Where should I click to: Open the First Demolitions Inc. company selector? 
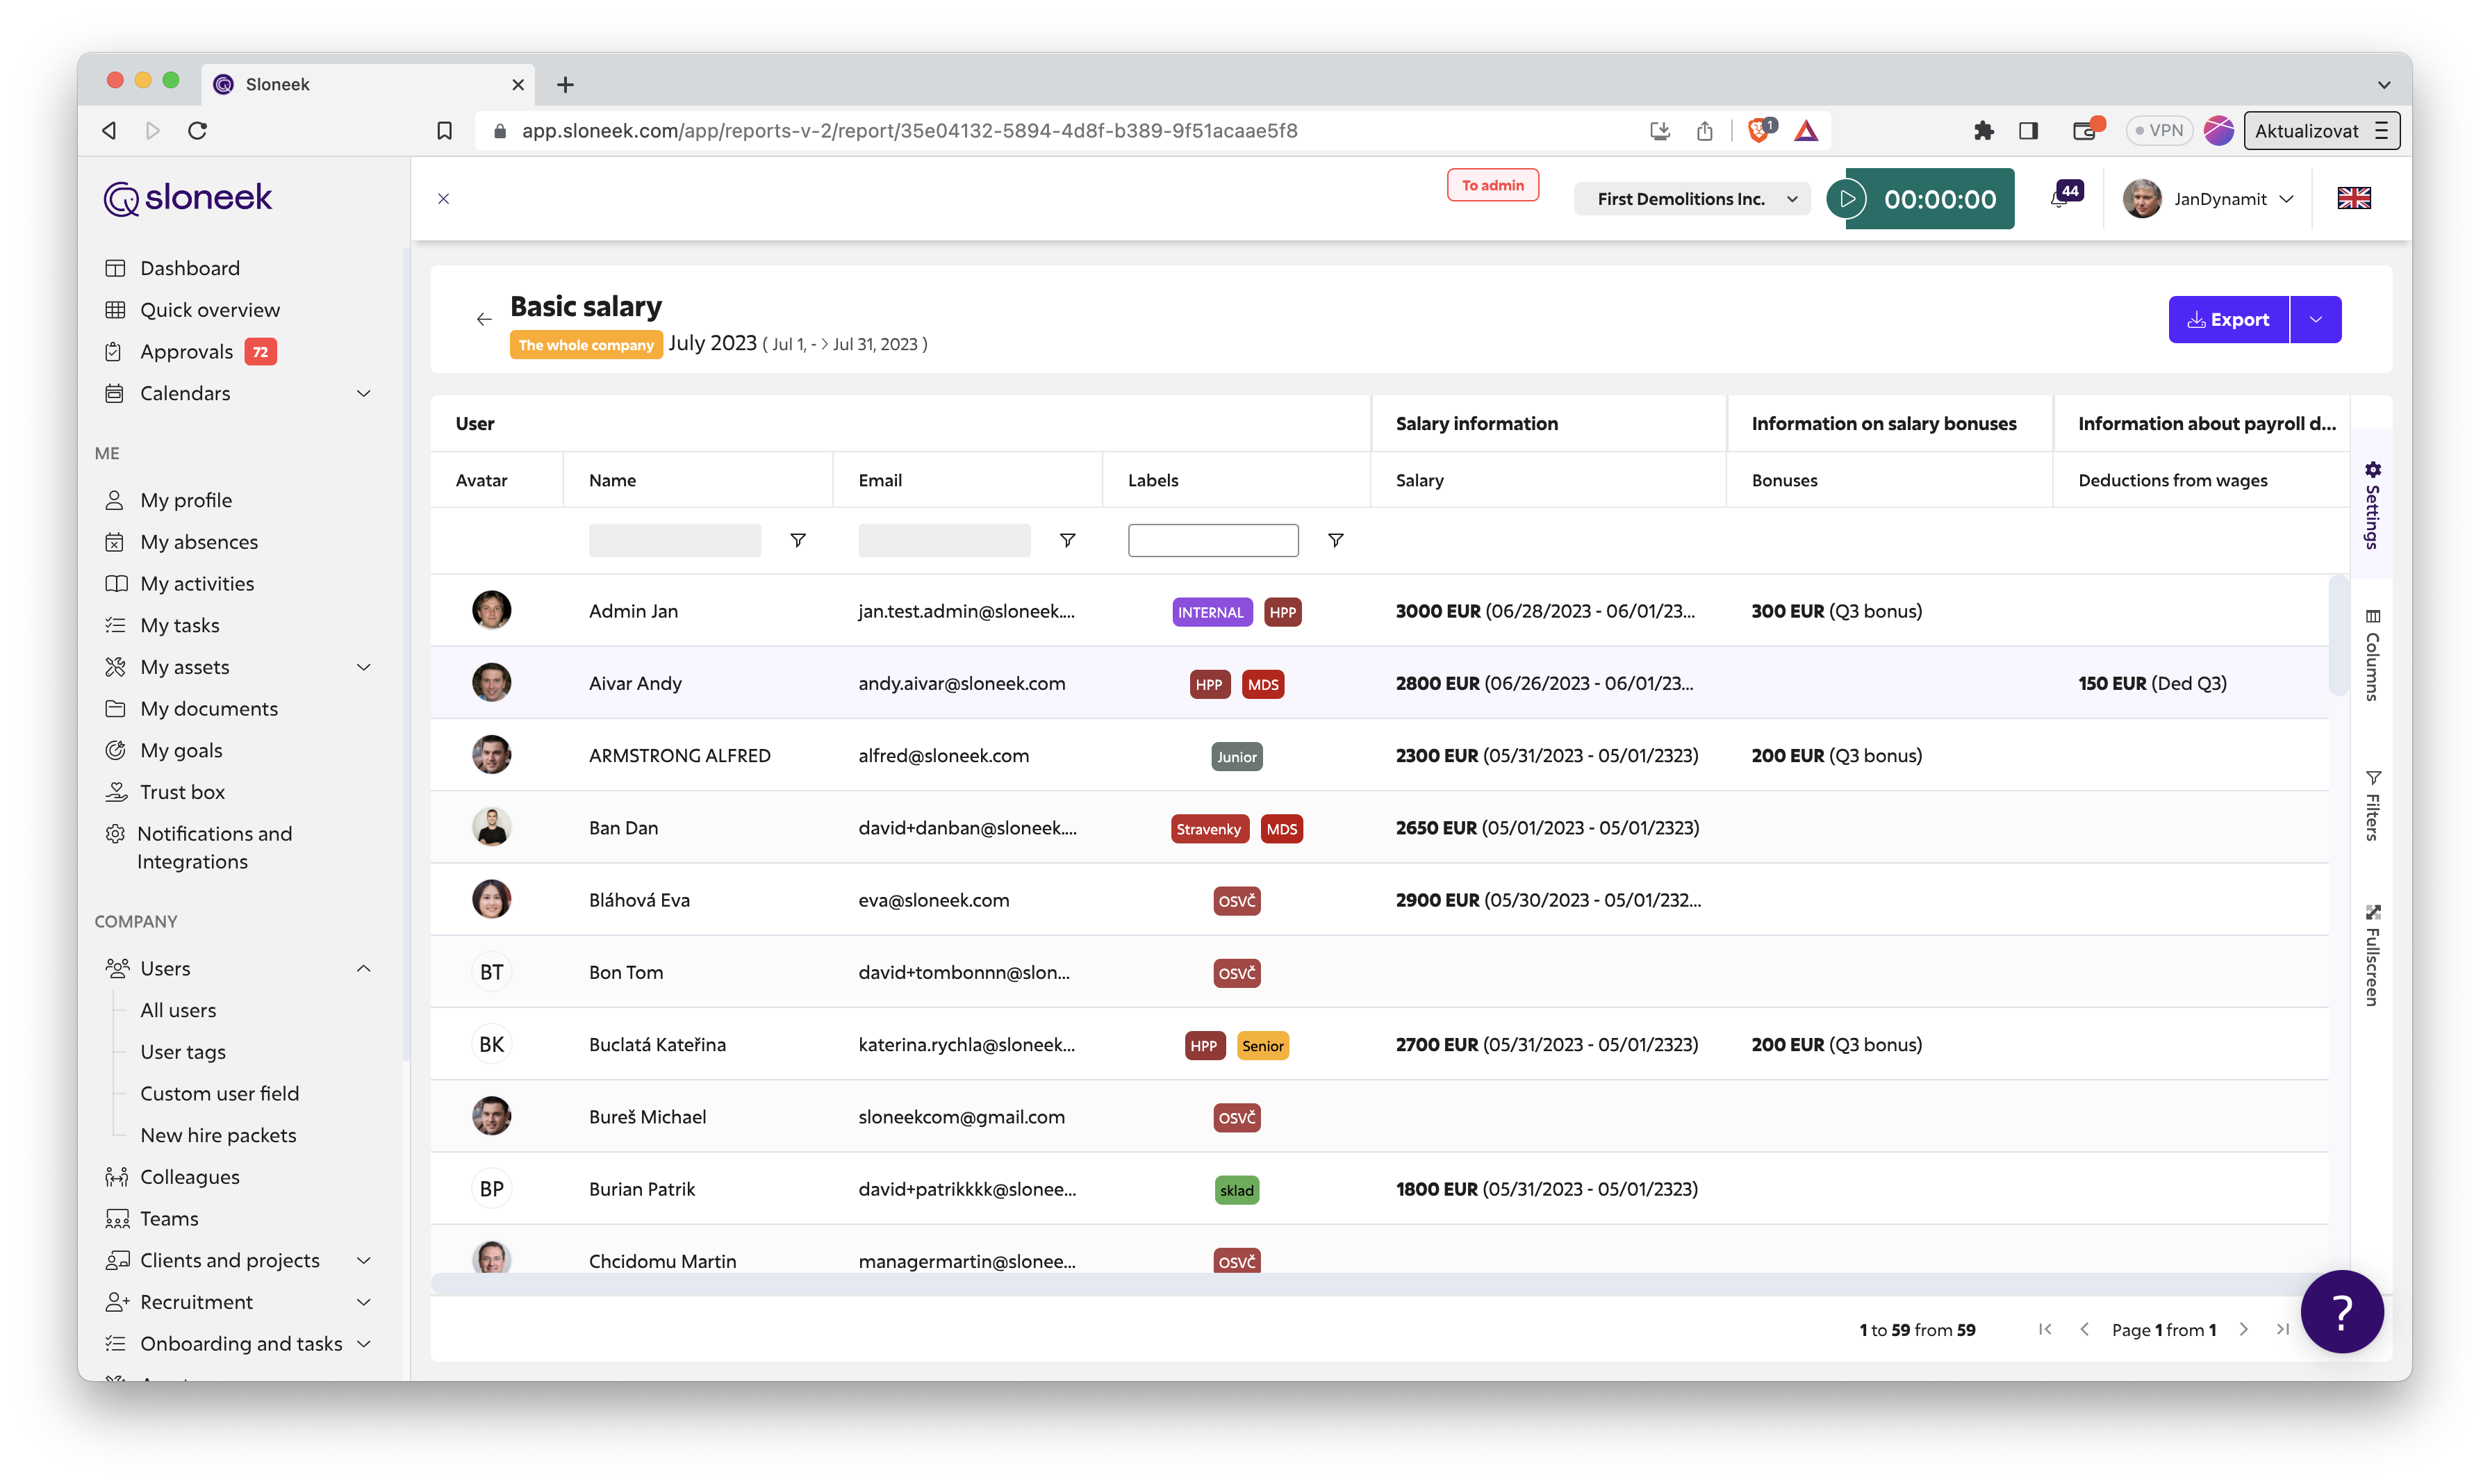1692,199
